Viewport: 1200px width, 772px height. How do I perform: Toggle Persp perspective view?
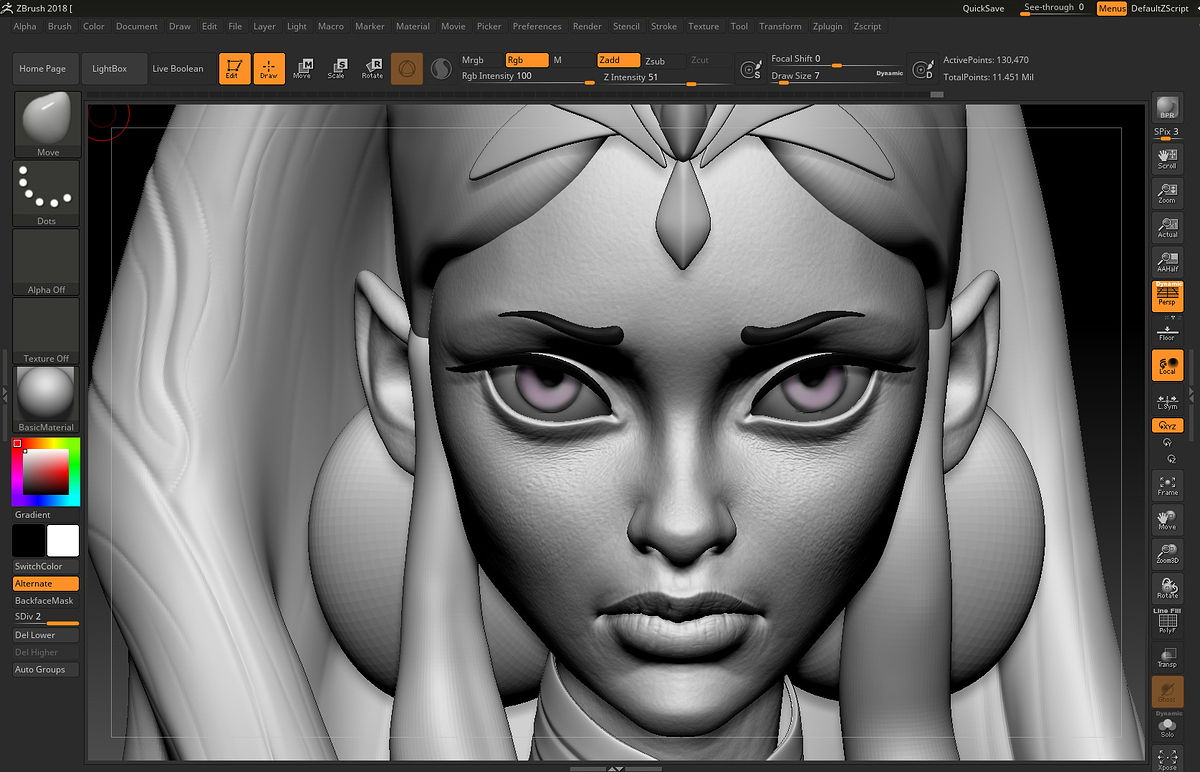1167,297
